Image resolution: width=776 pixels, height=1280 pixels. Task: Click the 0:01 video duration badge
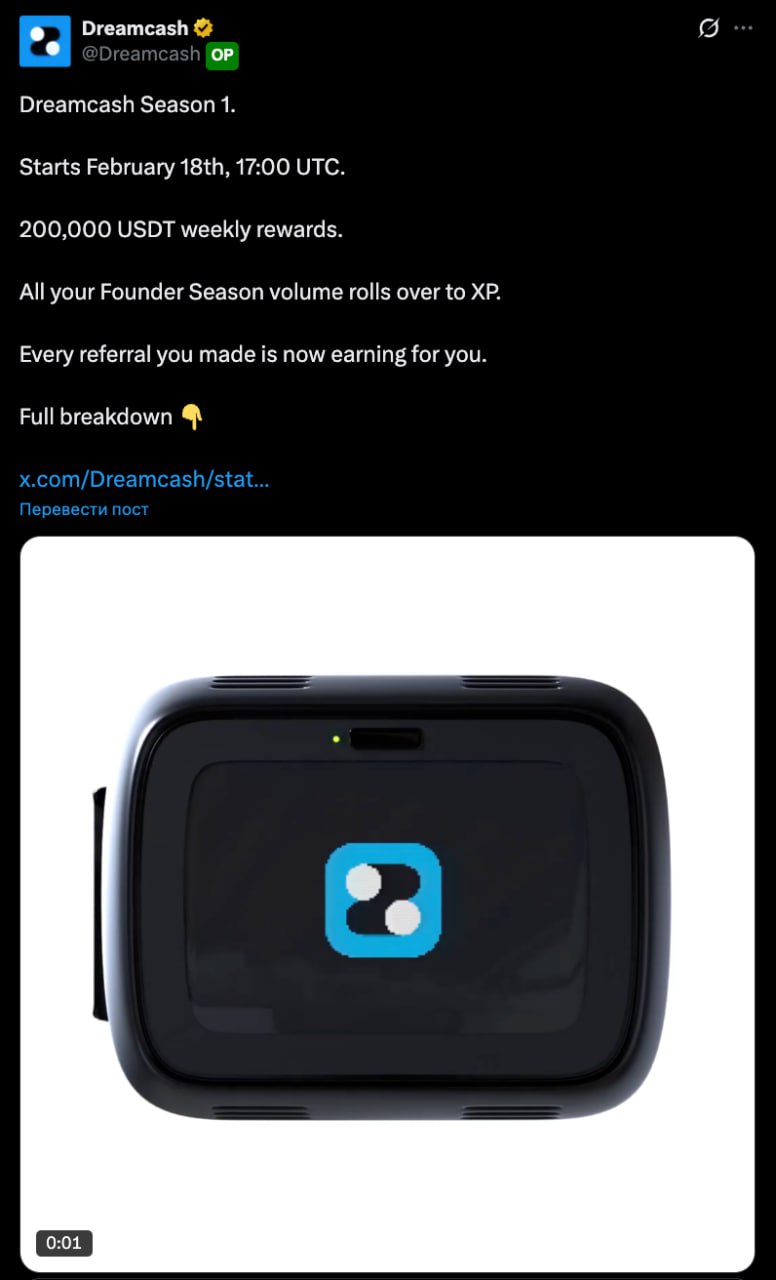[x=64, y=1243]
